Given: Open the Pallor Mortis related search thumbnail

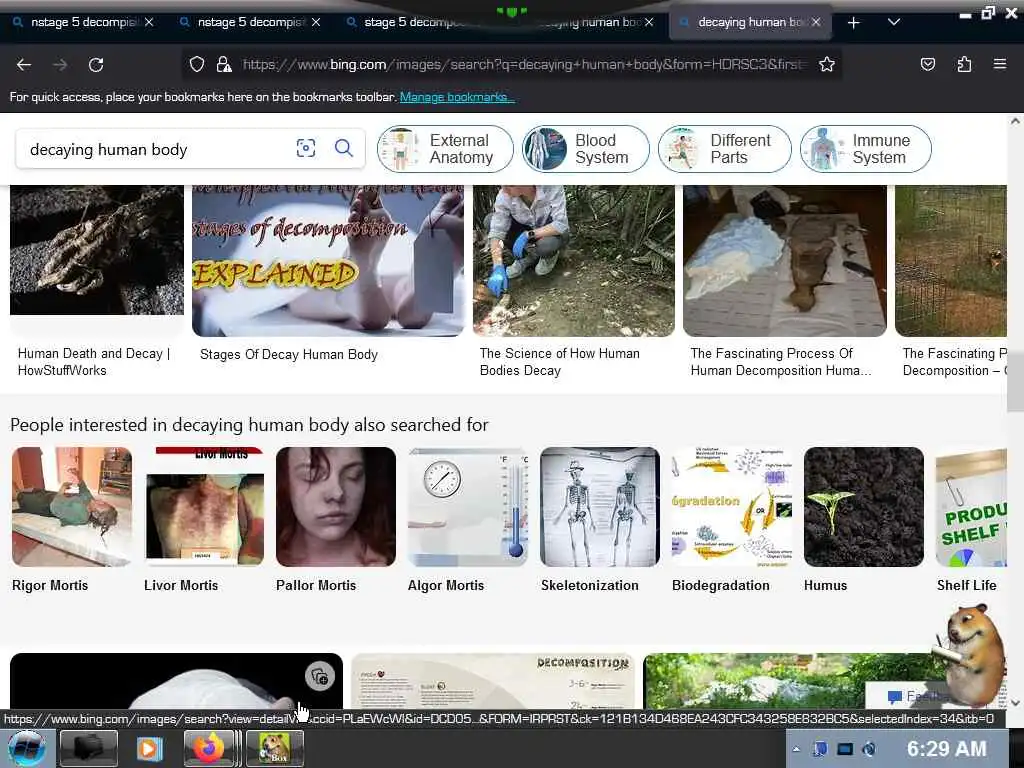Looking at the screenshot, I should (x=336, y=507).
